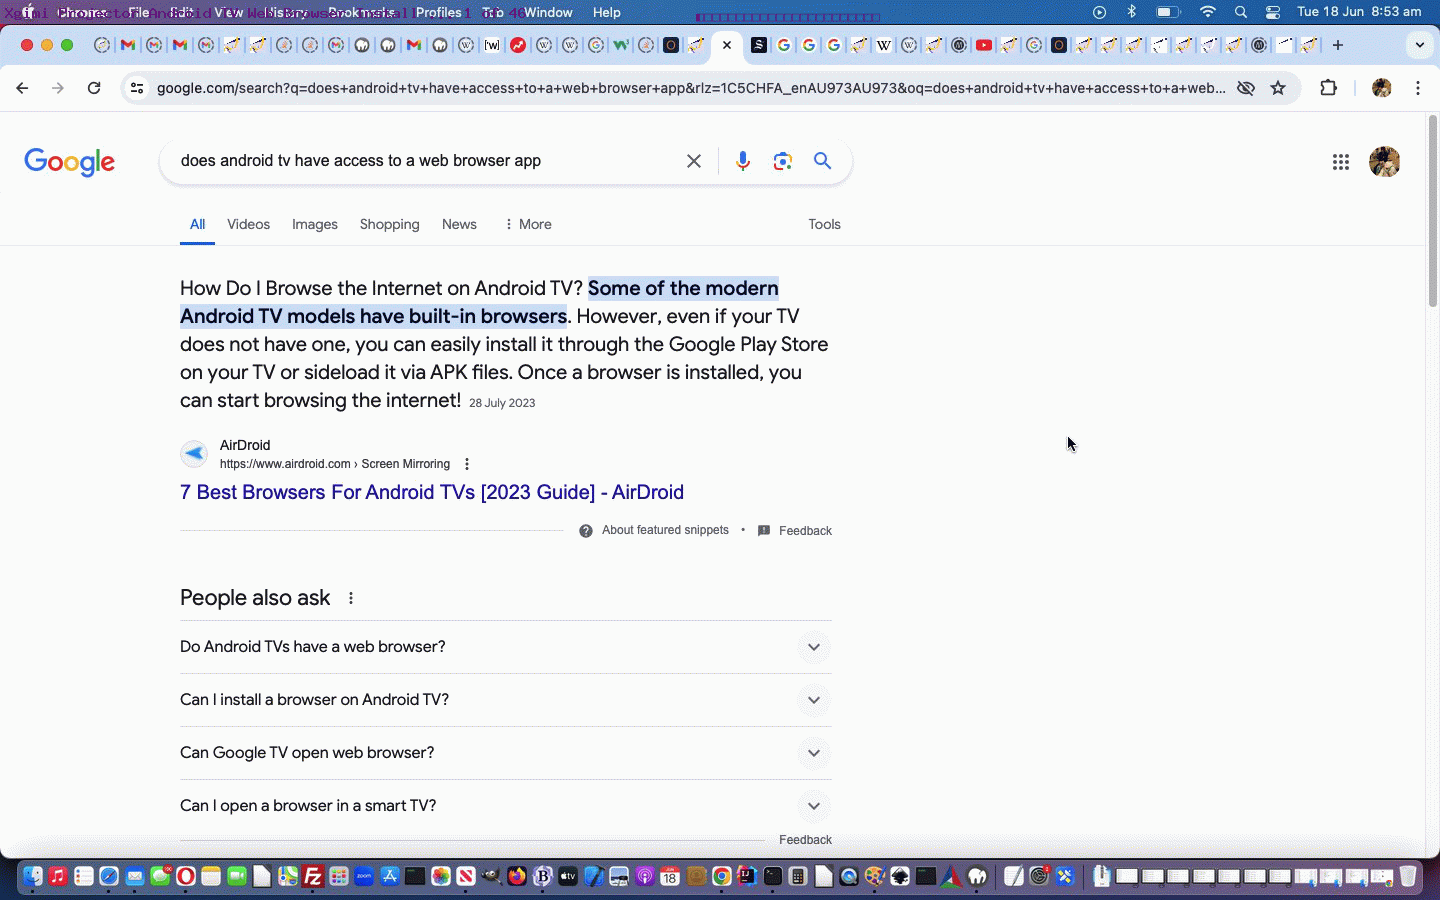Open the Google apps grid
Viewport: 1440px width, 900px height.
pyautogui.click(x=1341, y=161)
